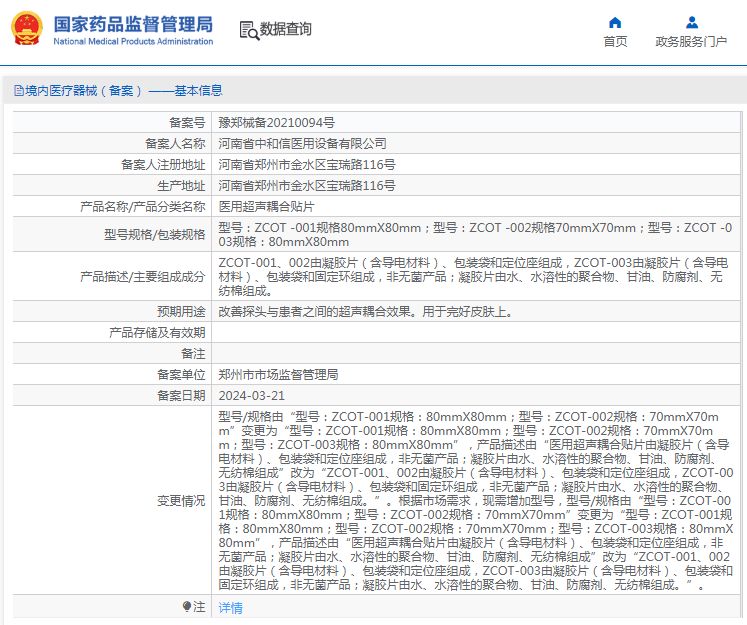Image resolution: width=747 pixels, height=625 pixels.
Task: Click the 型号规格/包装规格 value text
Action: (x=475, y=234)
